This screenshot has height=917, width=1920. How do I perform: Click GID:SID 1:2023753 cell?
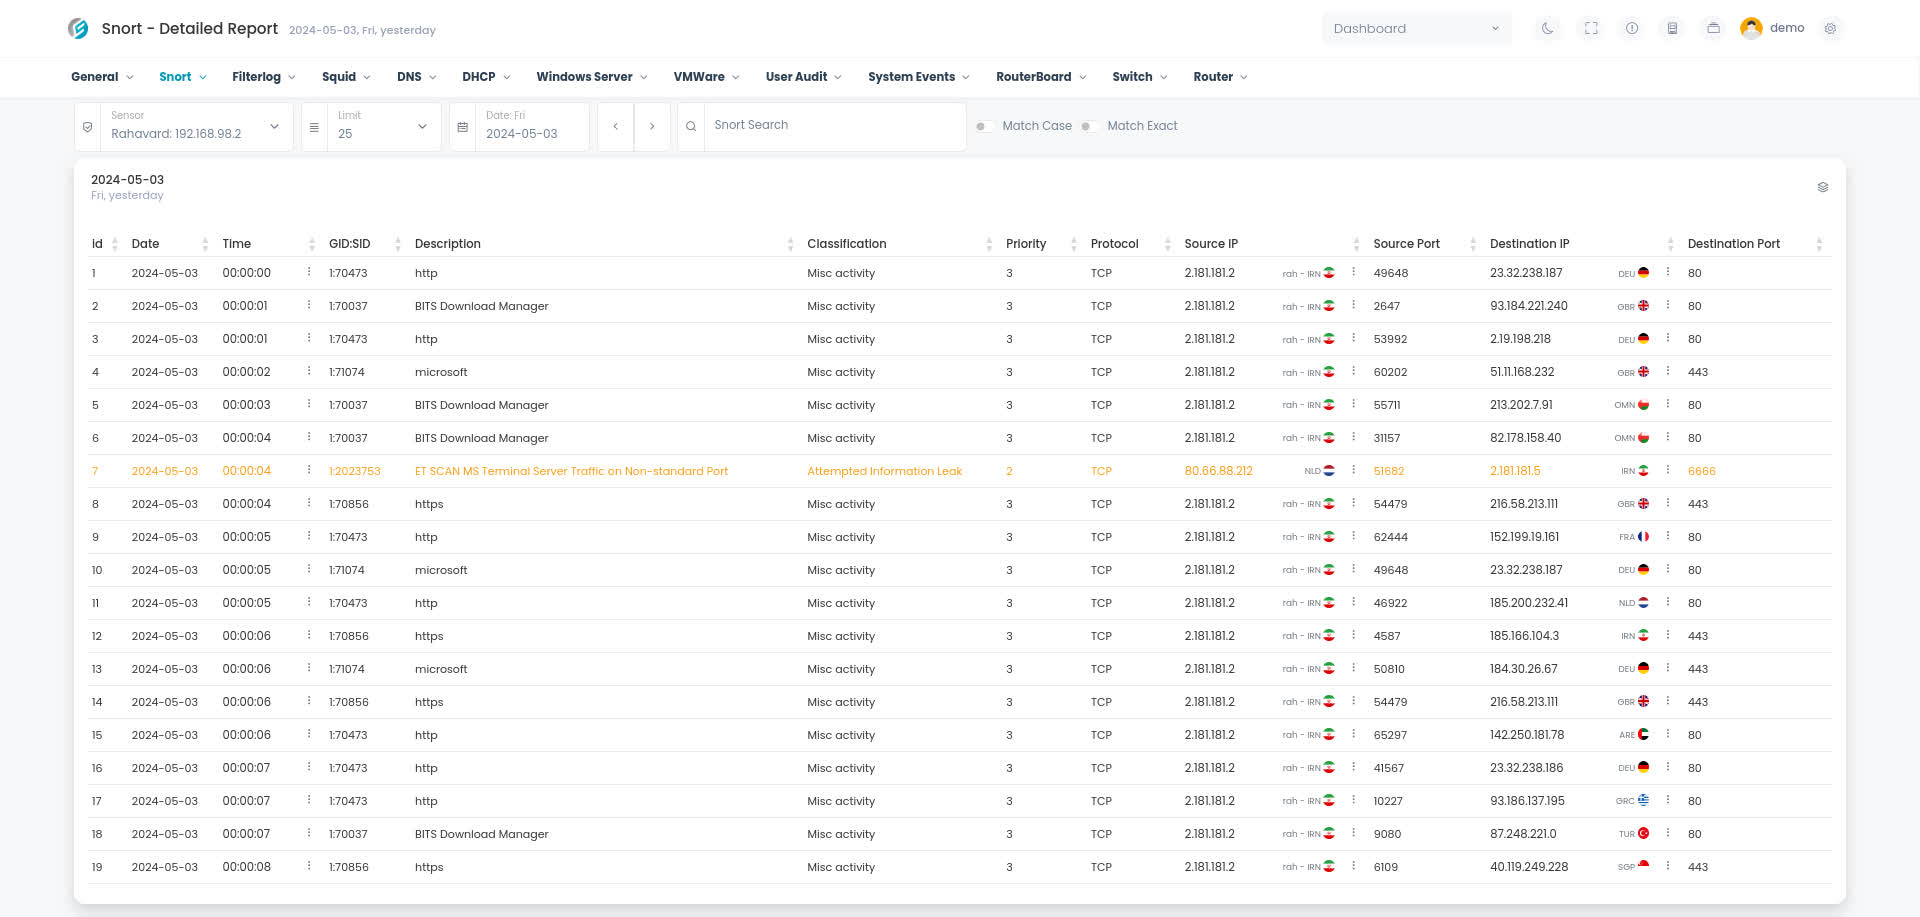(354, 471)
